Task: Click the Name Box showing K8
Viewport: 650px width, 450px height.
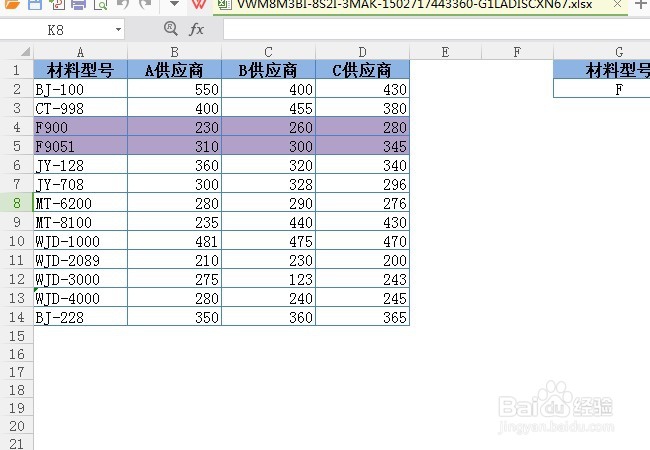Action: (x=56, y=30)
